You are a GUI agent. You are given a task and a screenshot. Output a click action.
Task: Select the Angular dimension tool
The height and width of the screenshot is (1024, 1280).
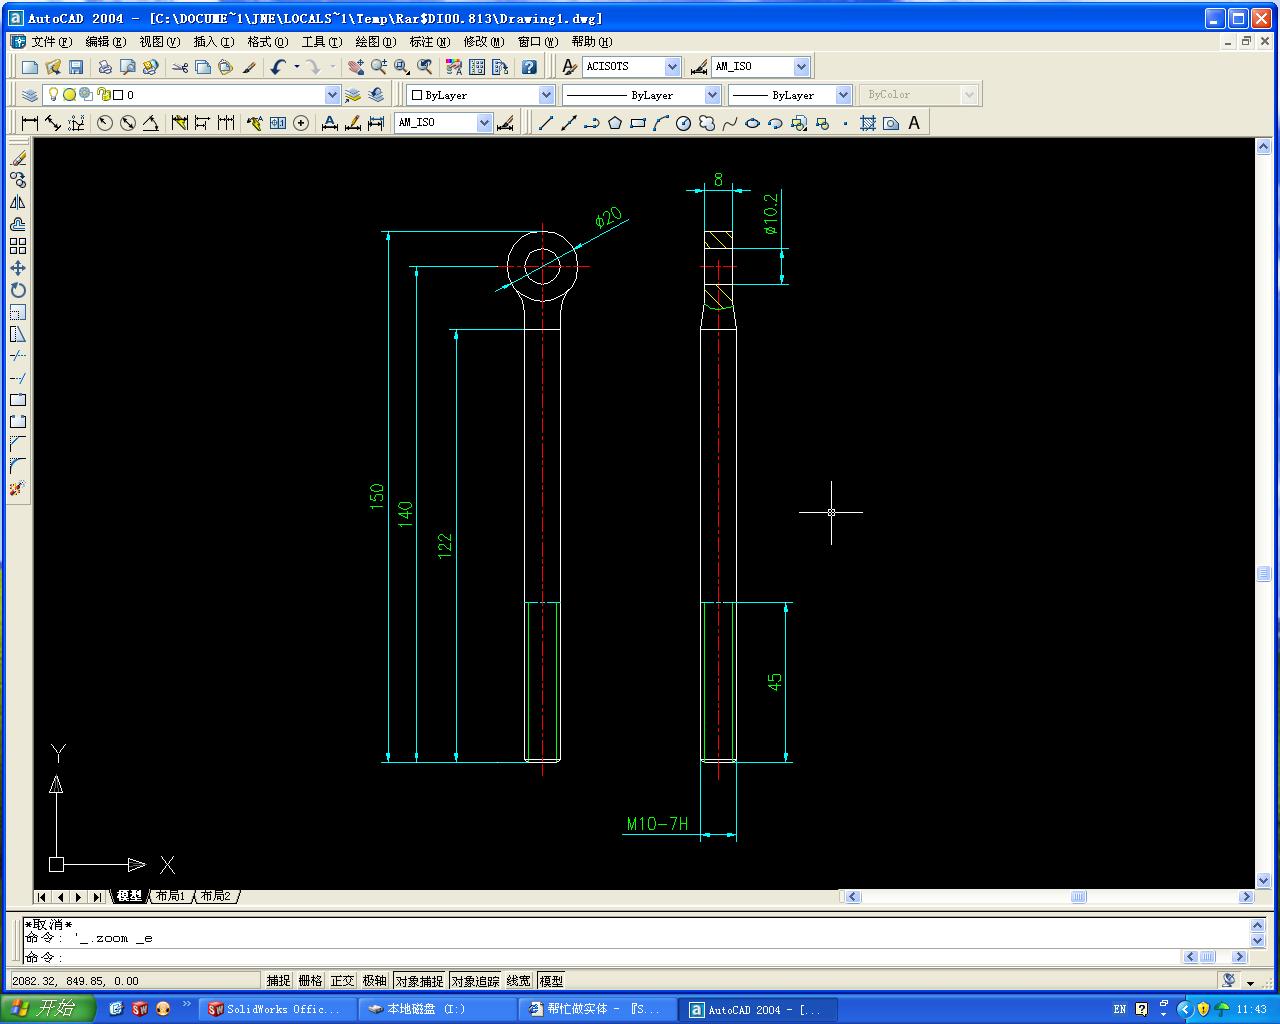click(151, 123)
